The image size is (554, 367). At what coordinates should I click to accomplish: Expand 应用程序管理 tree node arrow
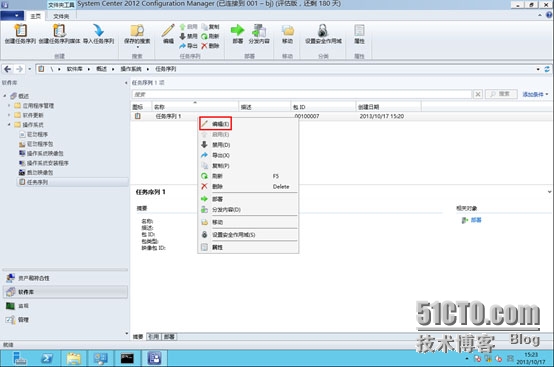(x=9, y=105)
